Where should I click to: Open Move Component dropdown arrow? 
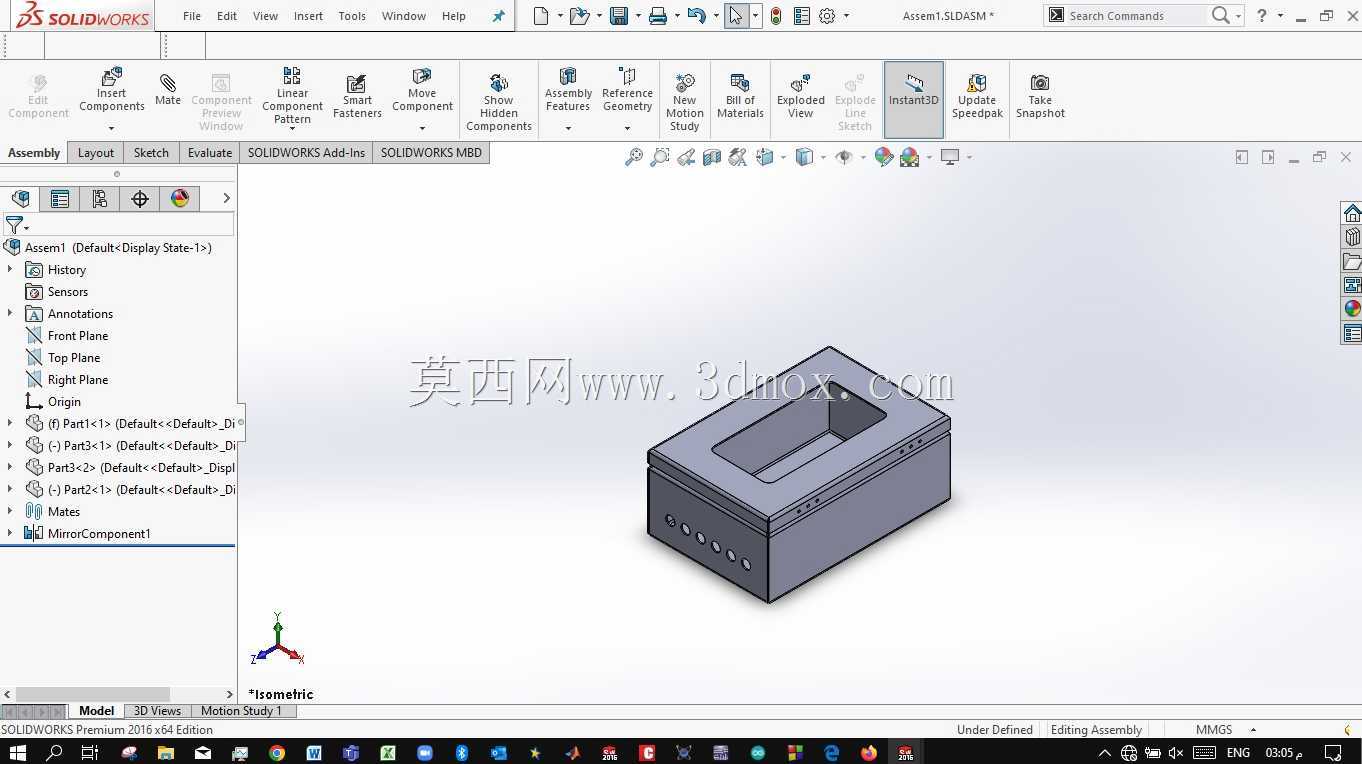click(422, 128)
